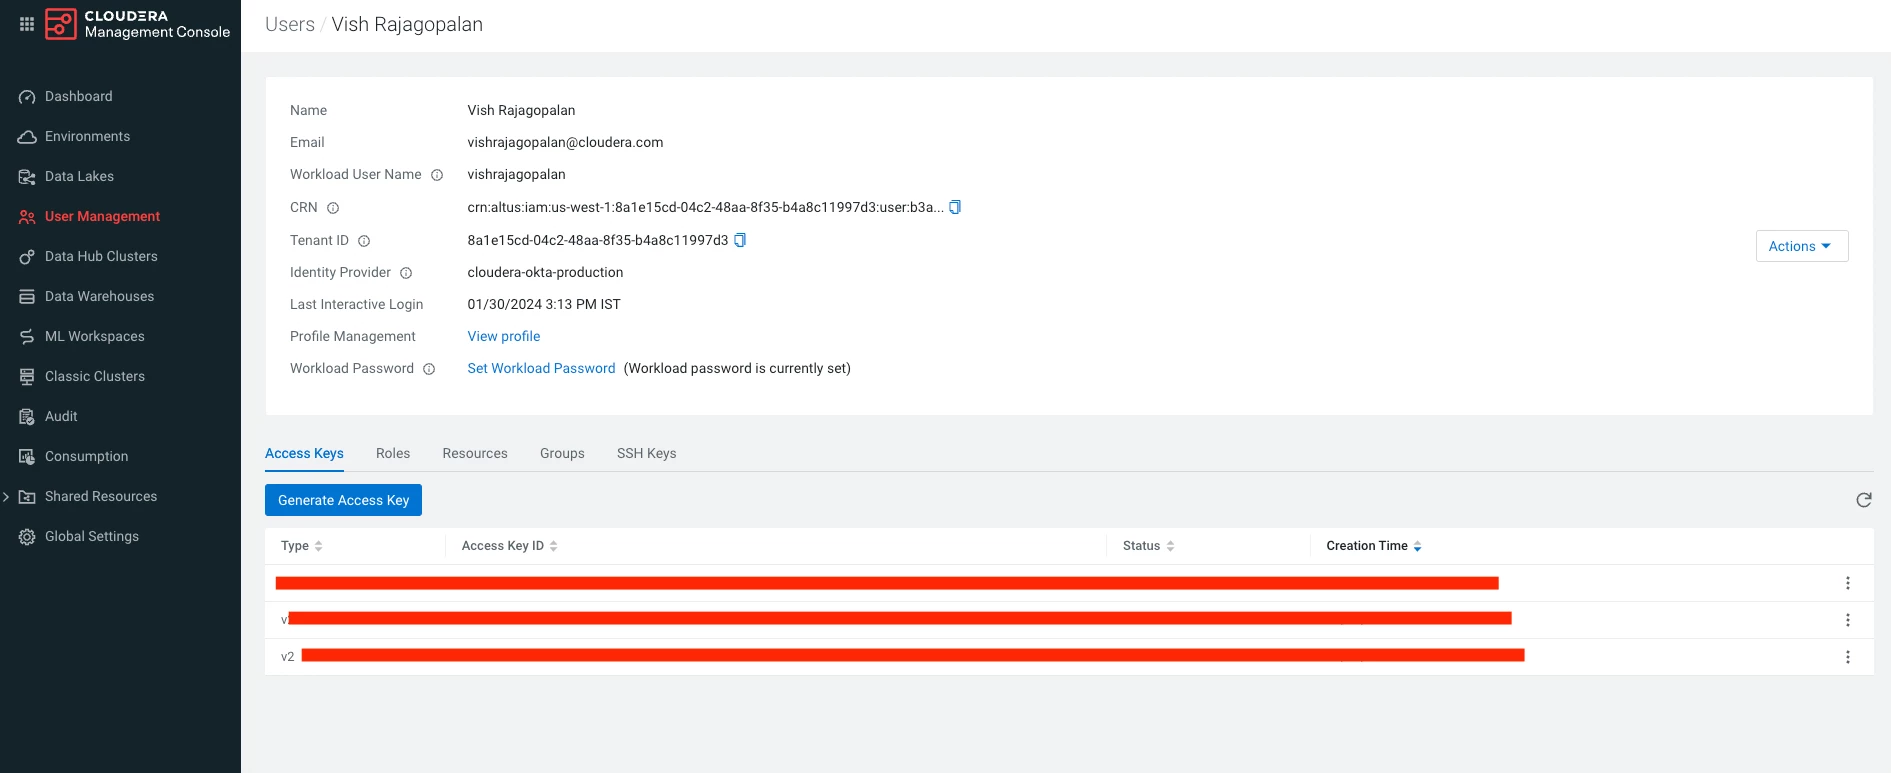Image resolution: width=1891 pixels, height=773 pixels.
Task: Click the Classic Clusters icon
Action: 27,377
